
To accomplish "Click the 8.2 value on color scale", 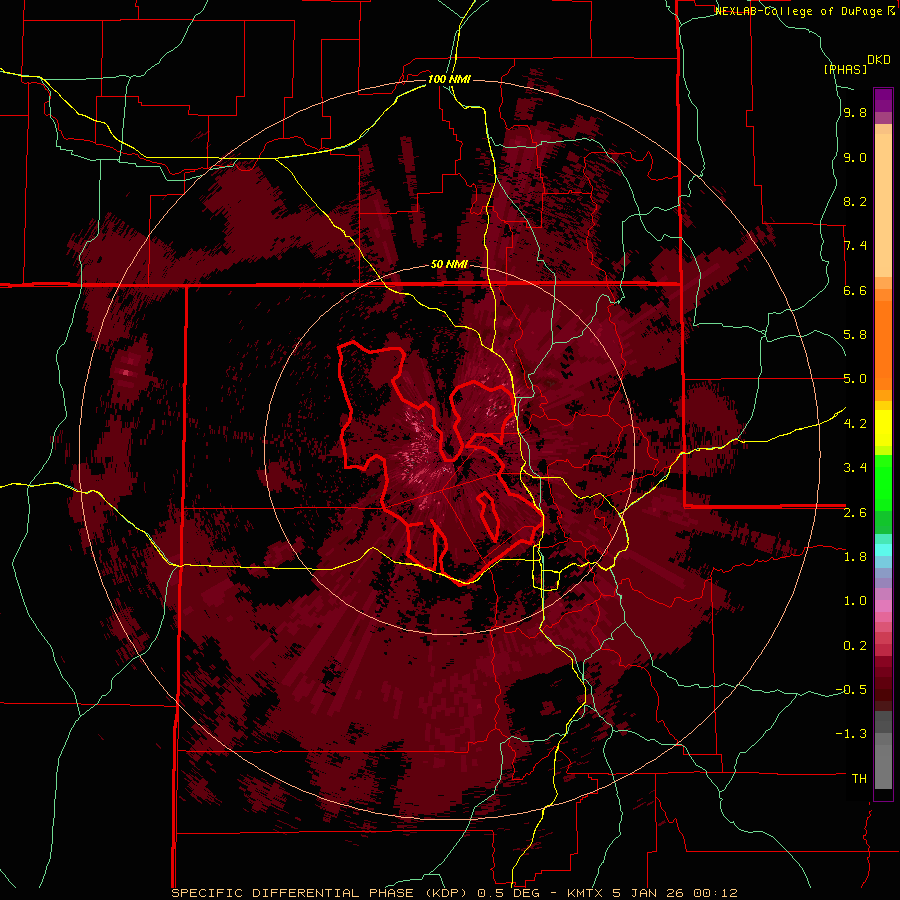I will [855, 201].
